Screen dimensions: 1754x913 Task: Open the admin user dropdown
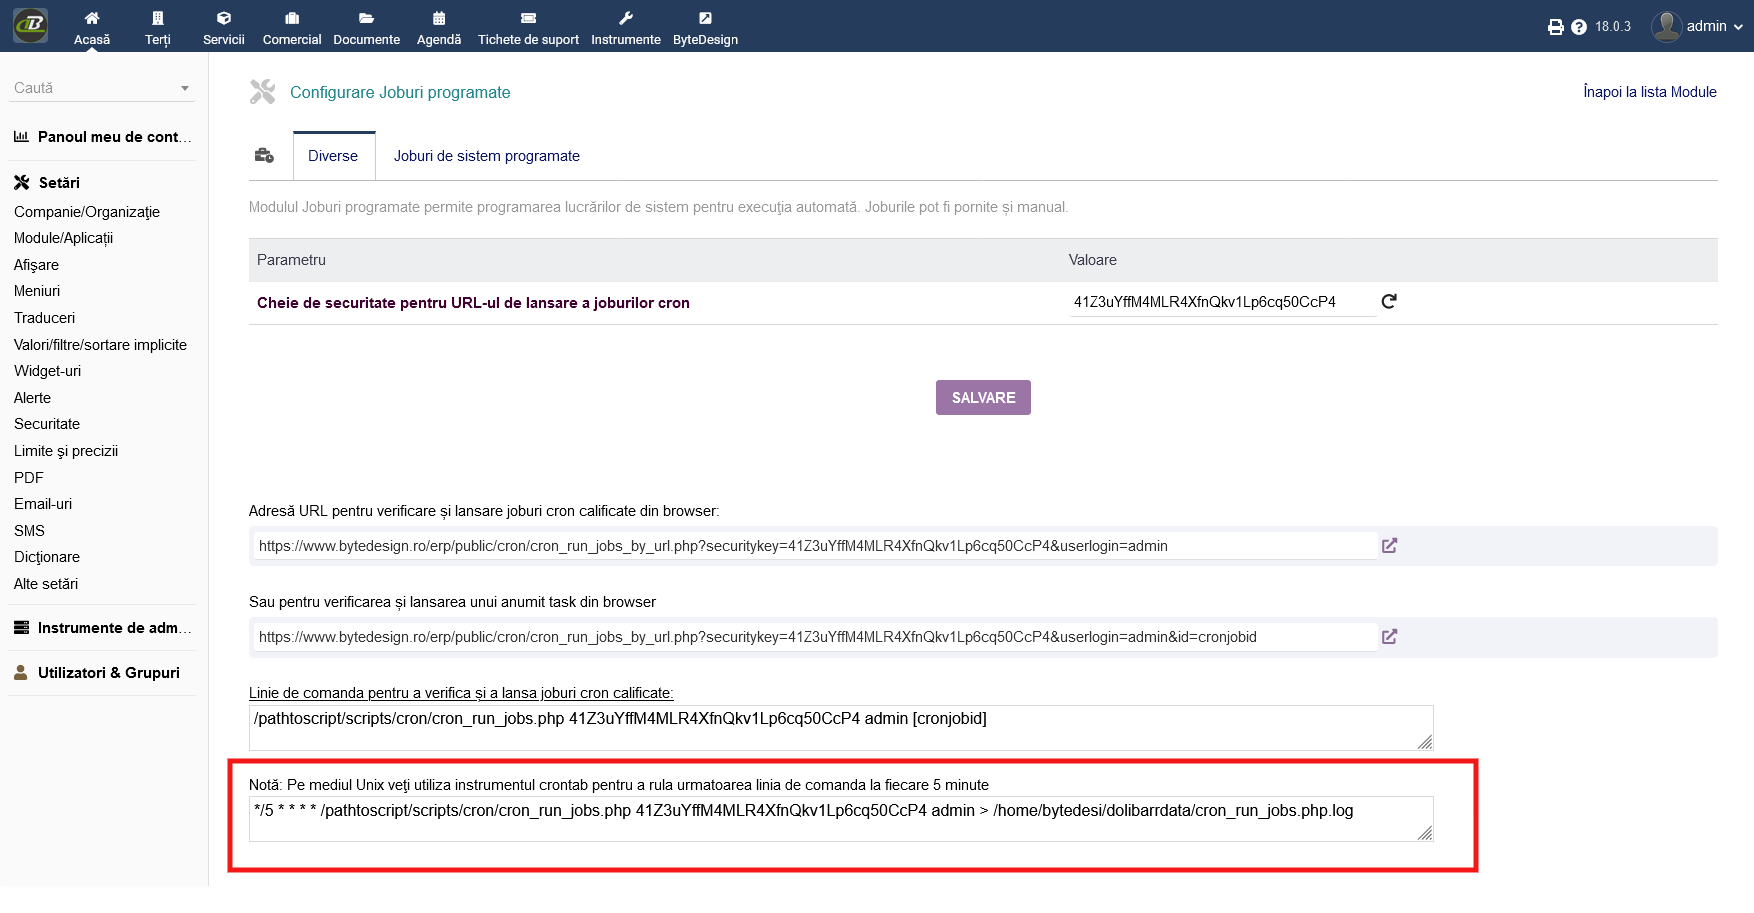(x=1698, y=27)
